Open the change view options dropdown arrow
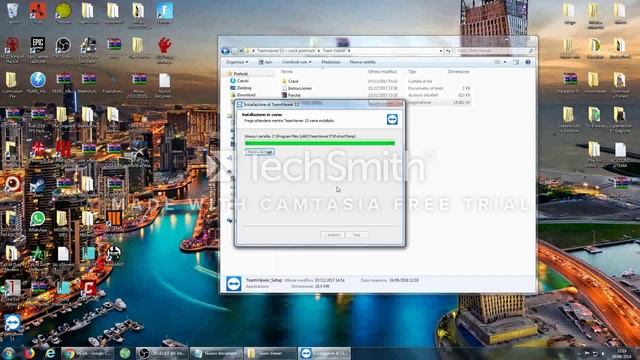The image size is (640, 360). (505, 62)
